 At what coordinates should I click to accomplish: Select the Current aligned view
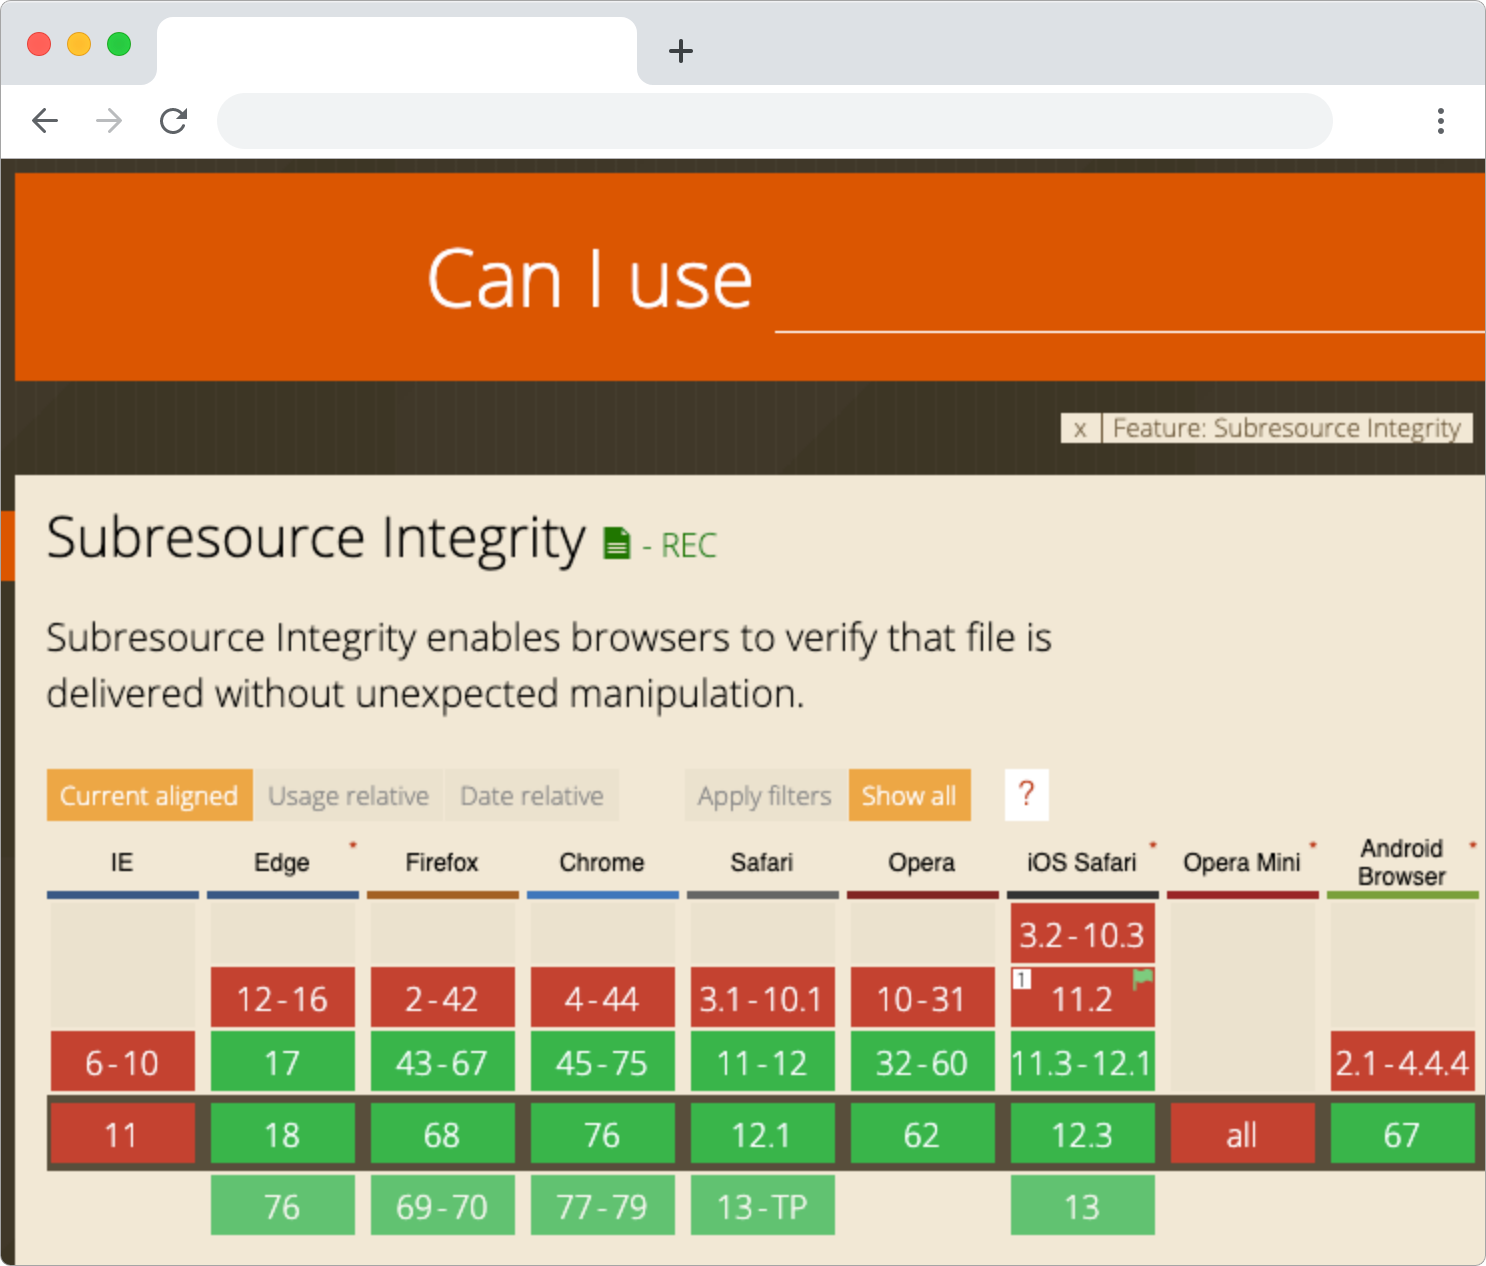point(149,795)
